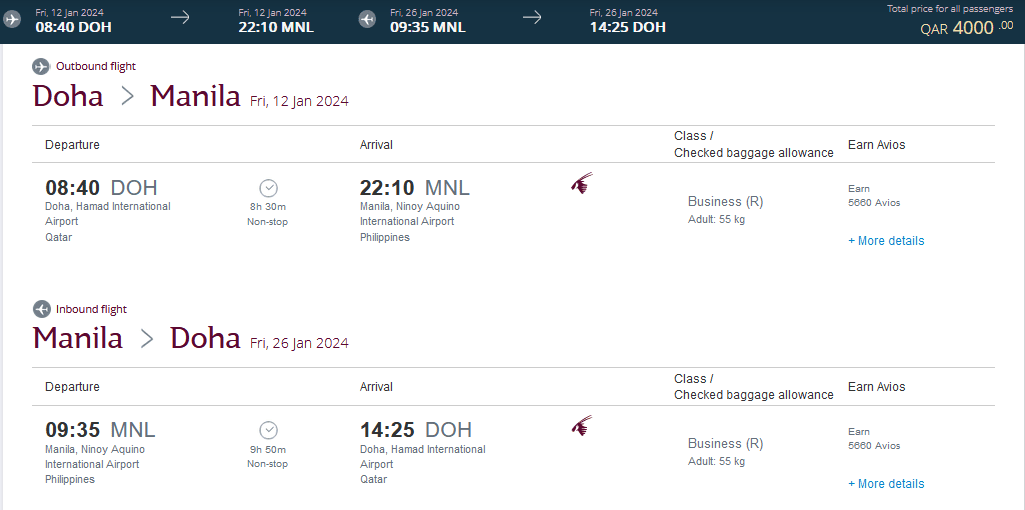Screen dimensions: 1025x510
Task: Click the Philippines link under inbound departure
Action: click(70, 479)
